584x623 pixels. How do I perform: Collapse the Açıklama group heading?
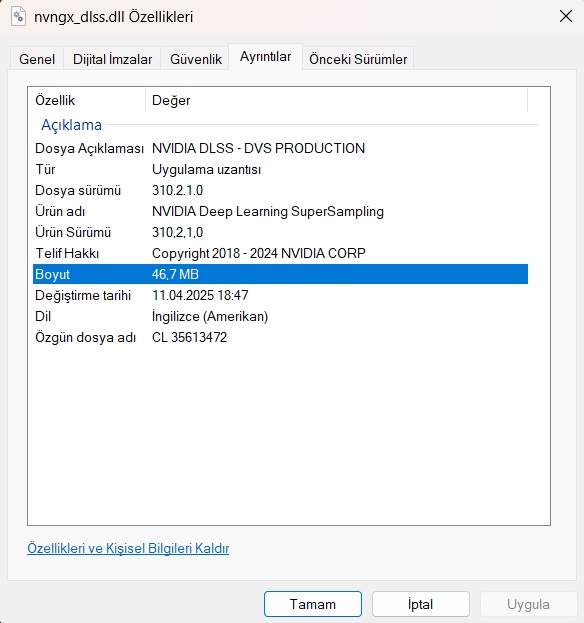[72, 125]
